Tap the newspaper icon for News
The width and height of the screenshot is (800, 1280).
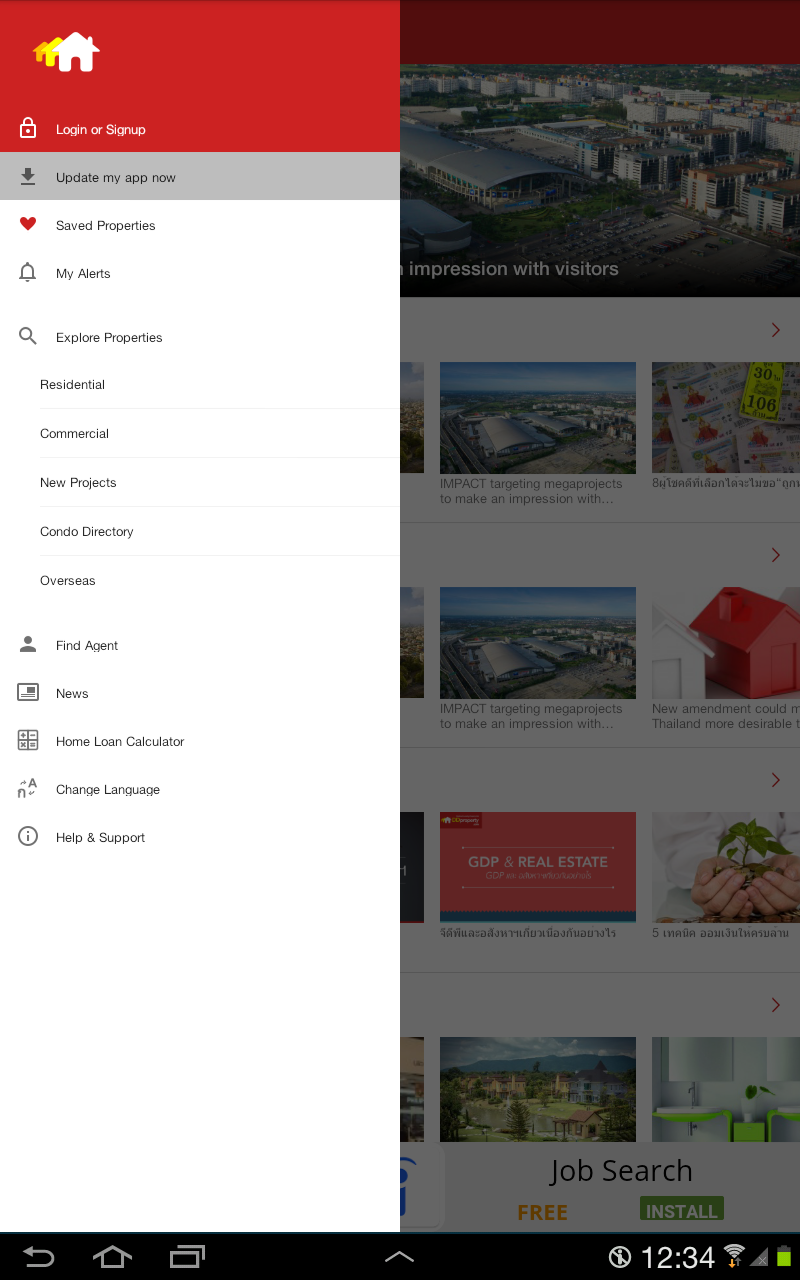pyautogui.click(x=28, y=692)
